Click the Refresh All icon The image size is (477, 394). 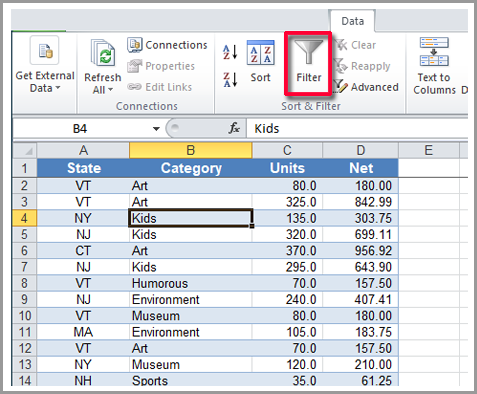(103, 53)
